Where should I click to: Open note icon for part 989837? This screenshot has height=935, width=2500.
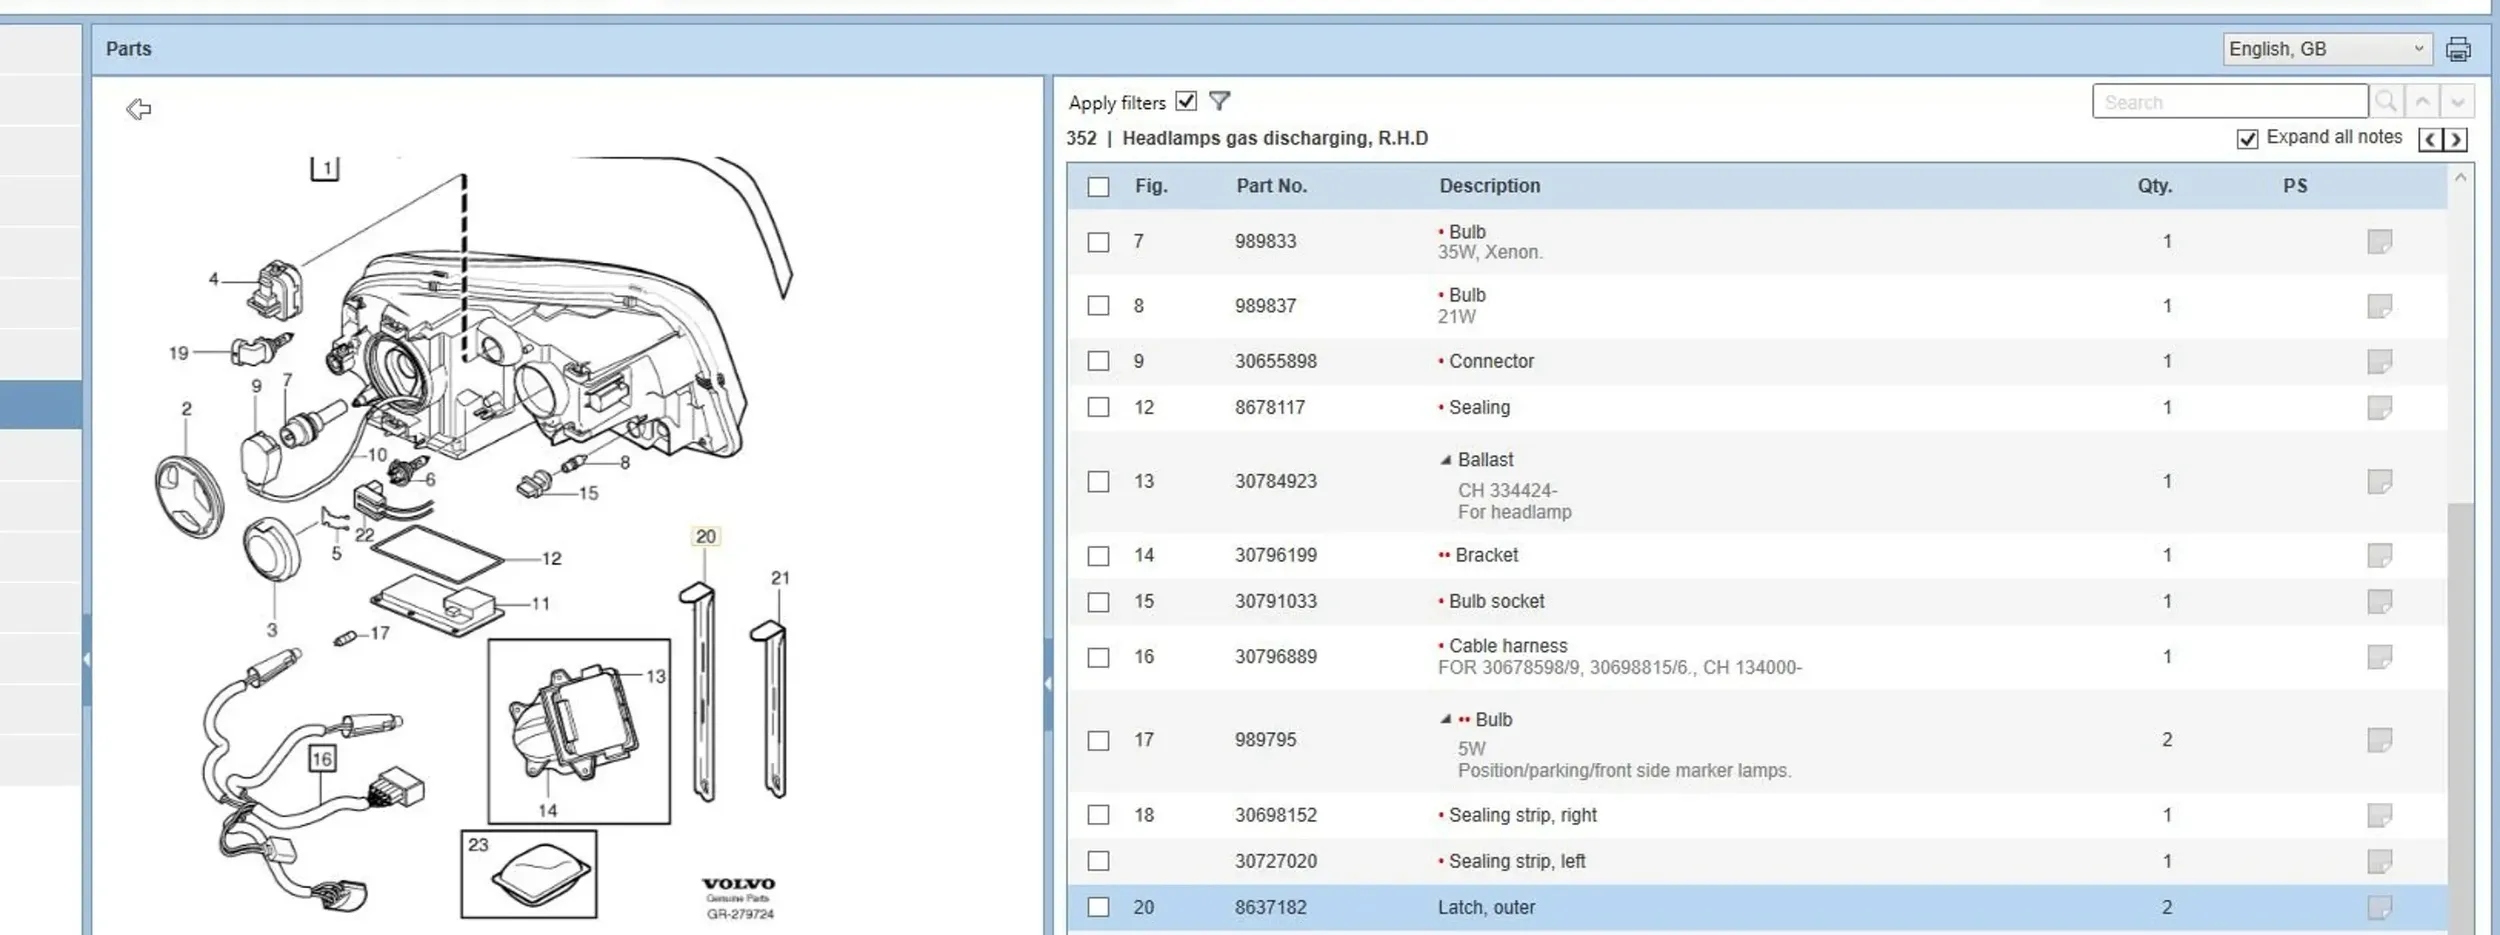click(2379, 306)
